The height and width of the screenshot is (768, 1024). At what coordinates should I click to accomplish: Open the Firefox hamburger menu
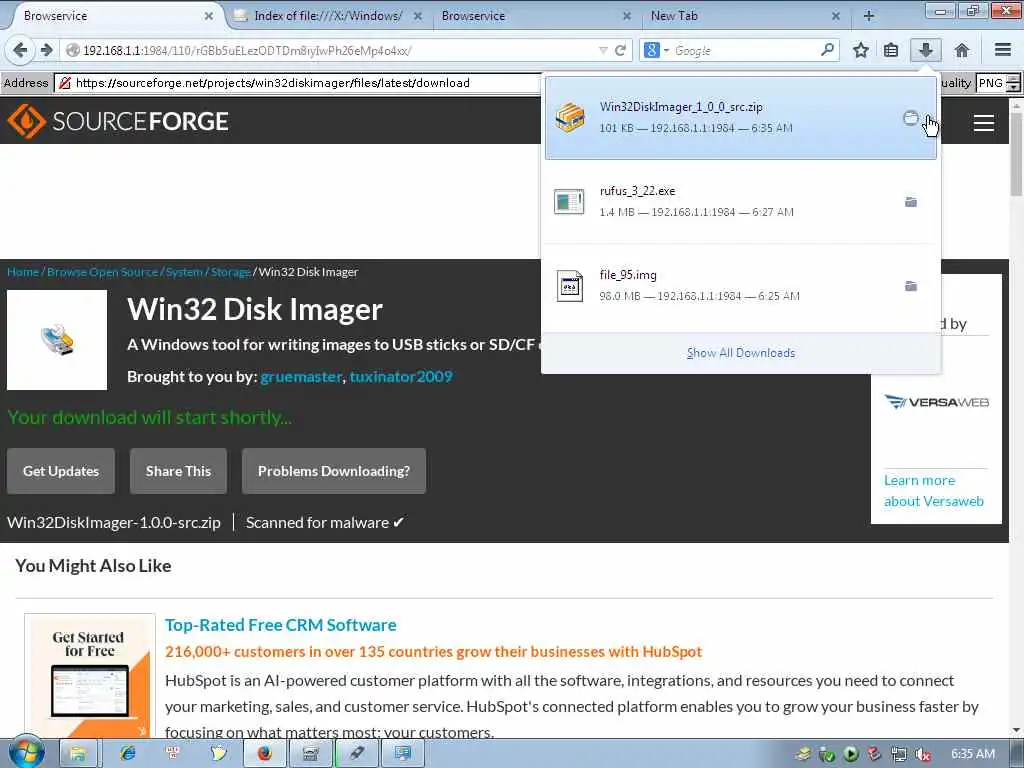1003,50
